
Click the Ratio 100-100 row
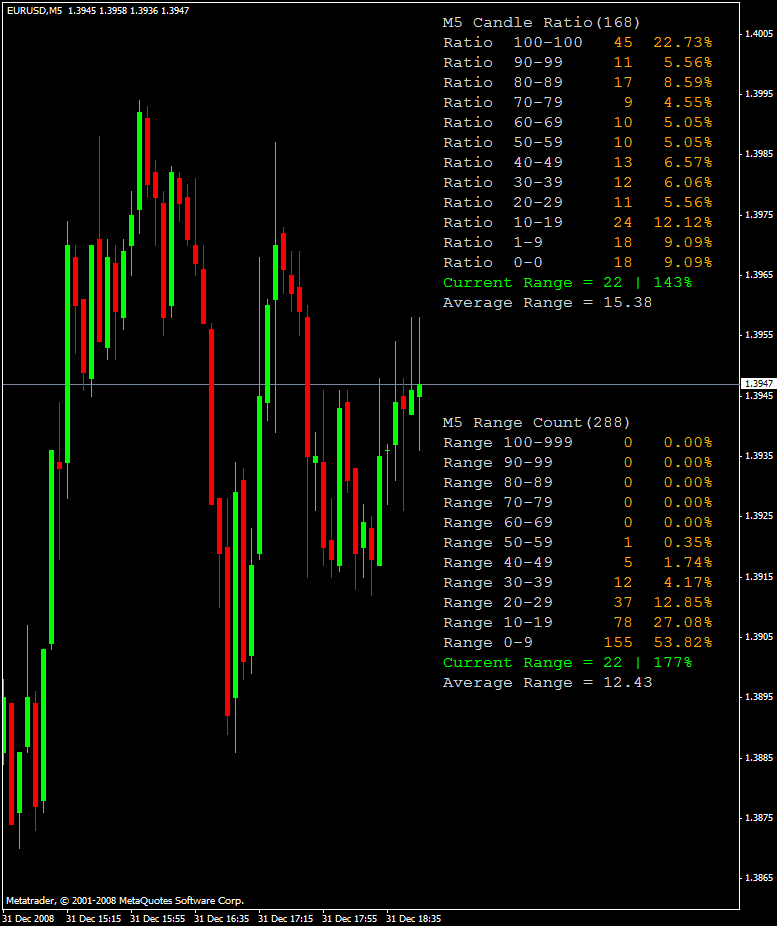[577, 43]
